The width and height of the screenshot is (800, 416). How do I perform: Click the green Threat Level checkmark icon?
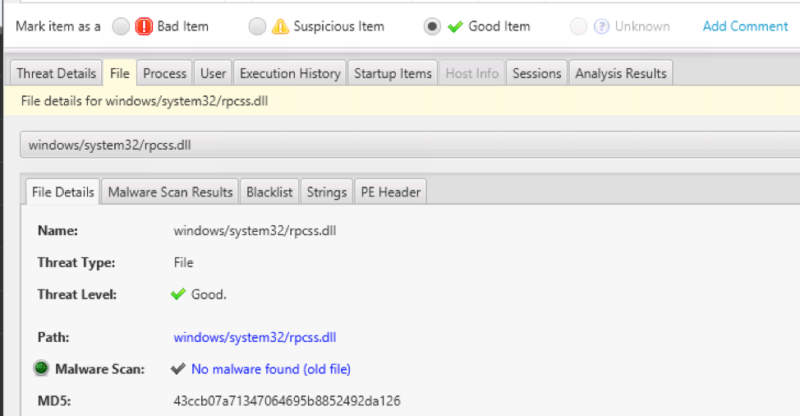pyautogui.click(x=178, y=294)
